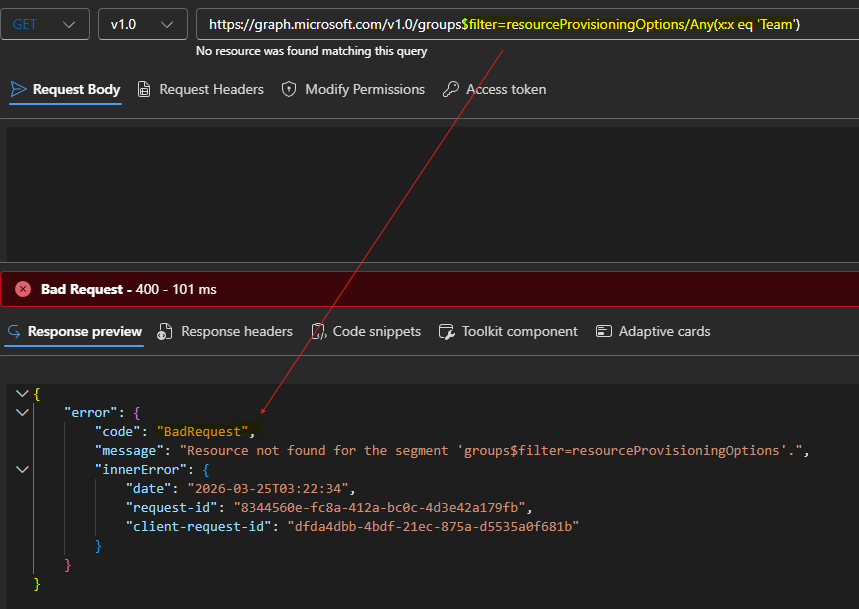Switch to the Response preview tab

tap(74, 331)
